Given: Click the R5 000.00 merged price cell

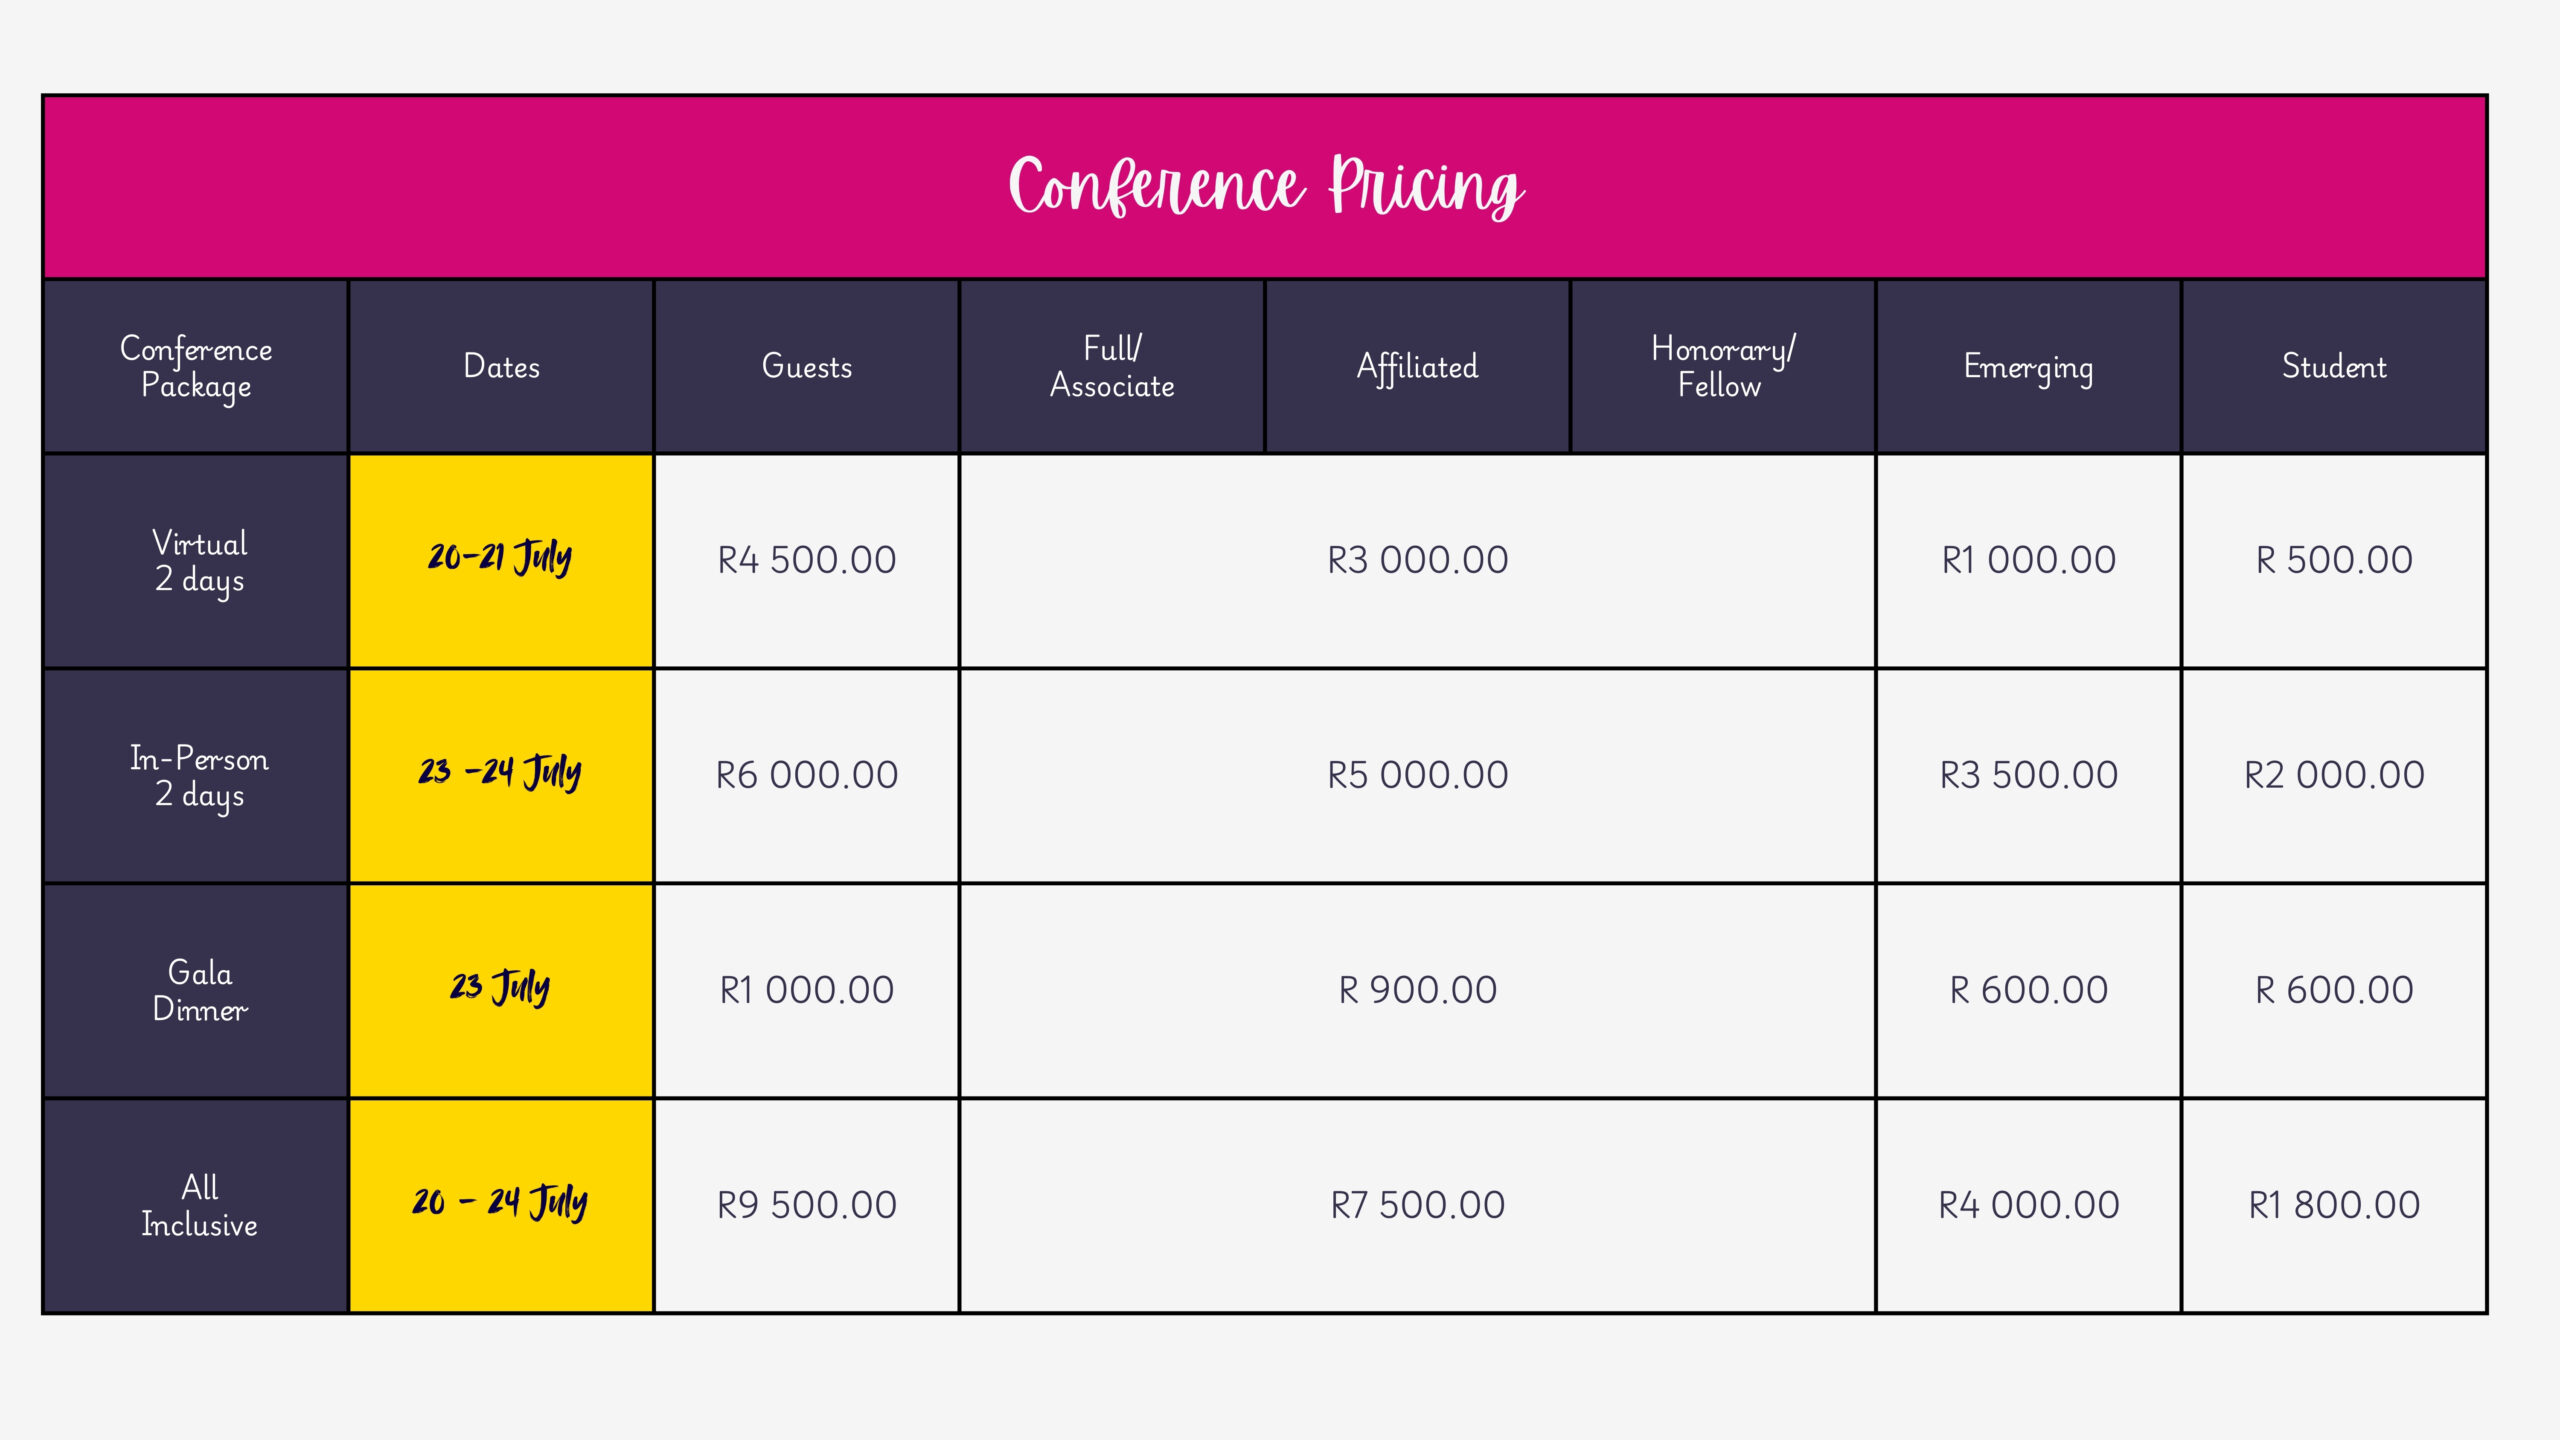Looking at the screenshot, I should tap(1418, 776).
